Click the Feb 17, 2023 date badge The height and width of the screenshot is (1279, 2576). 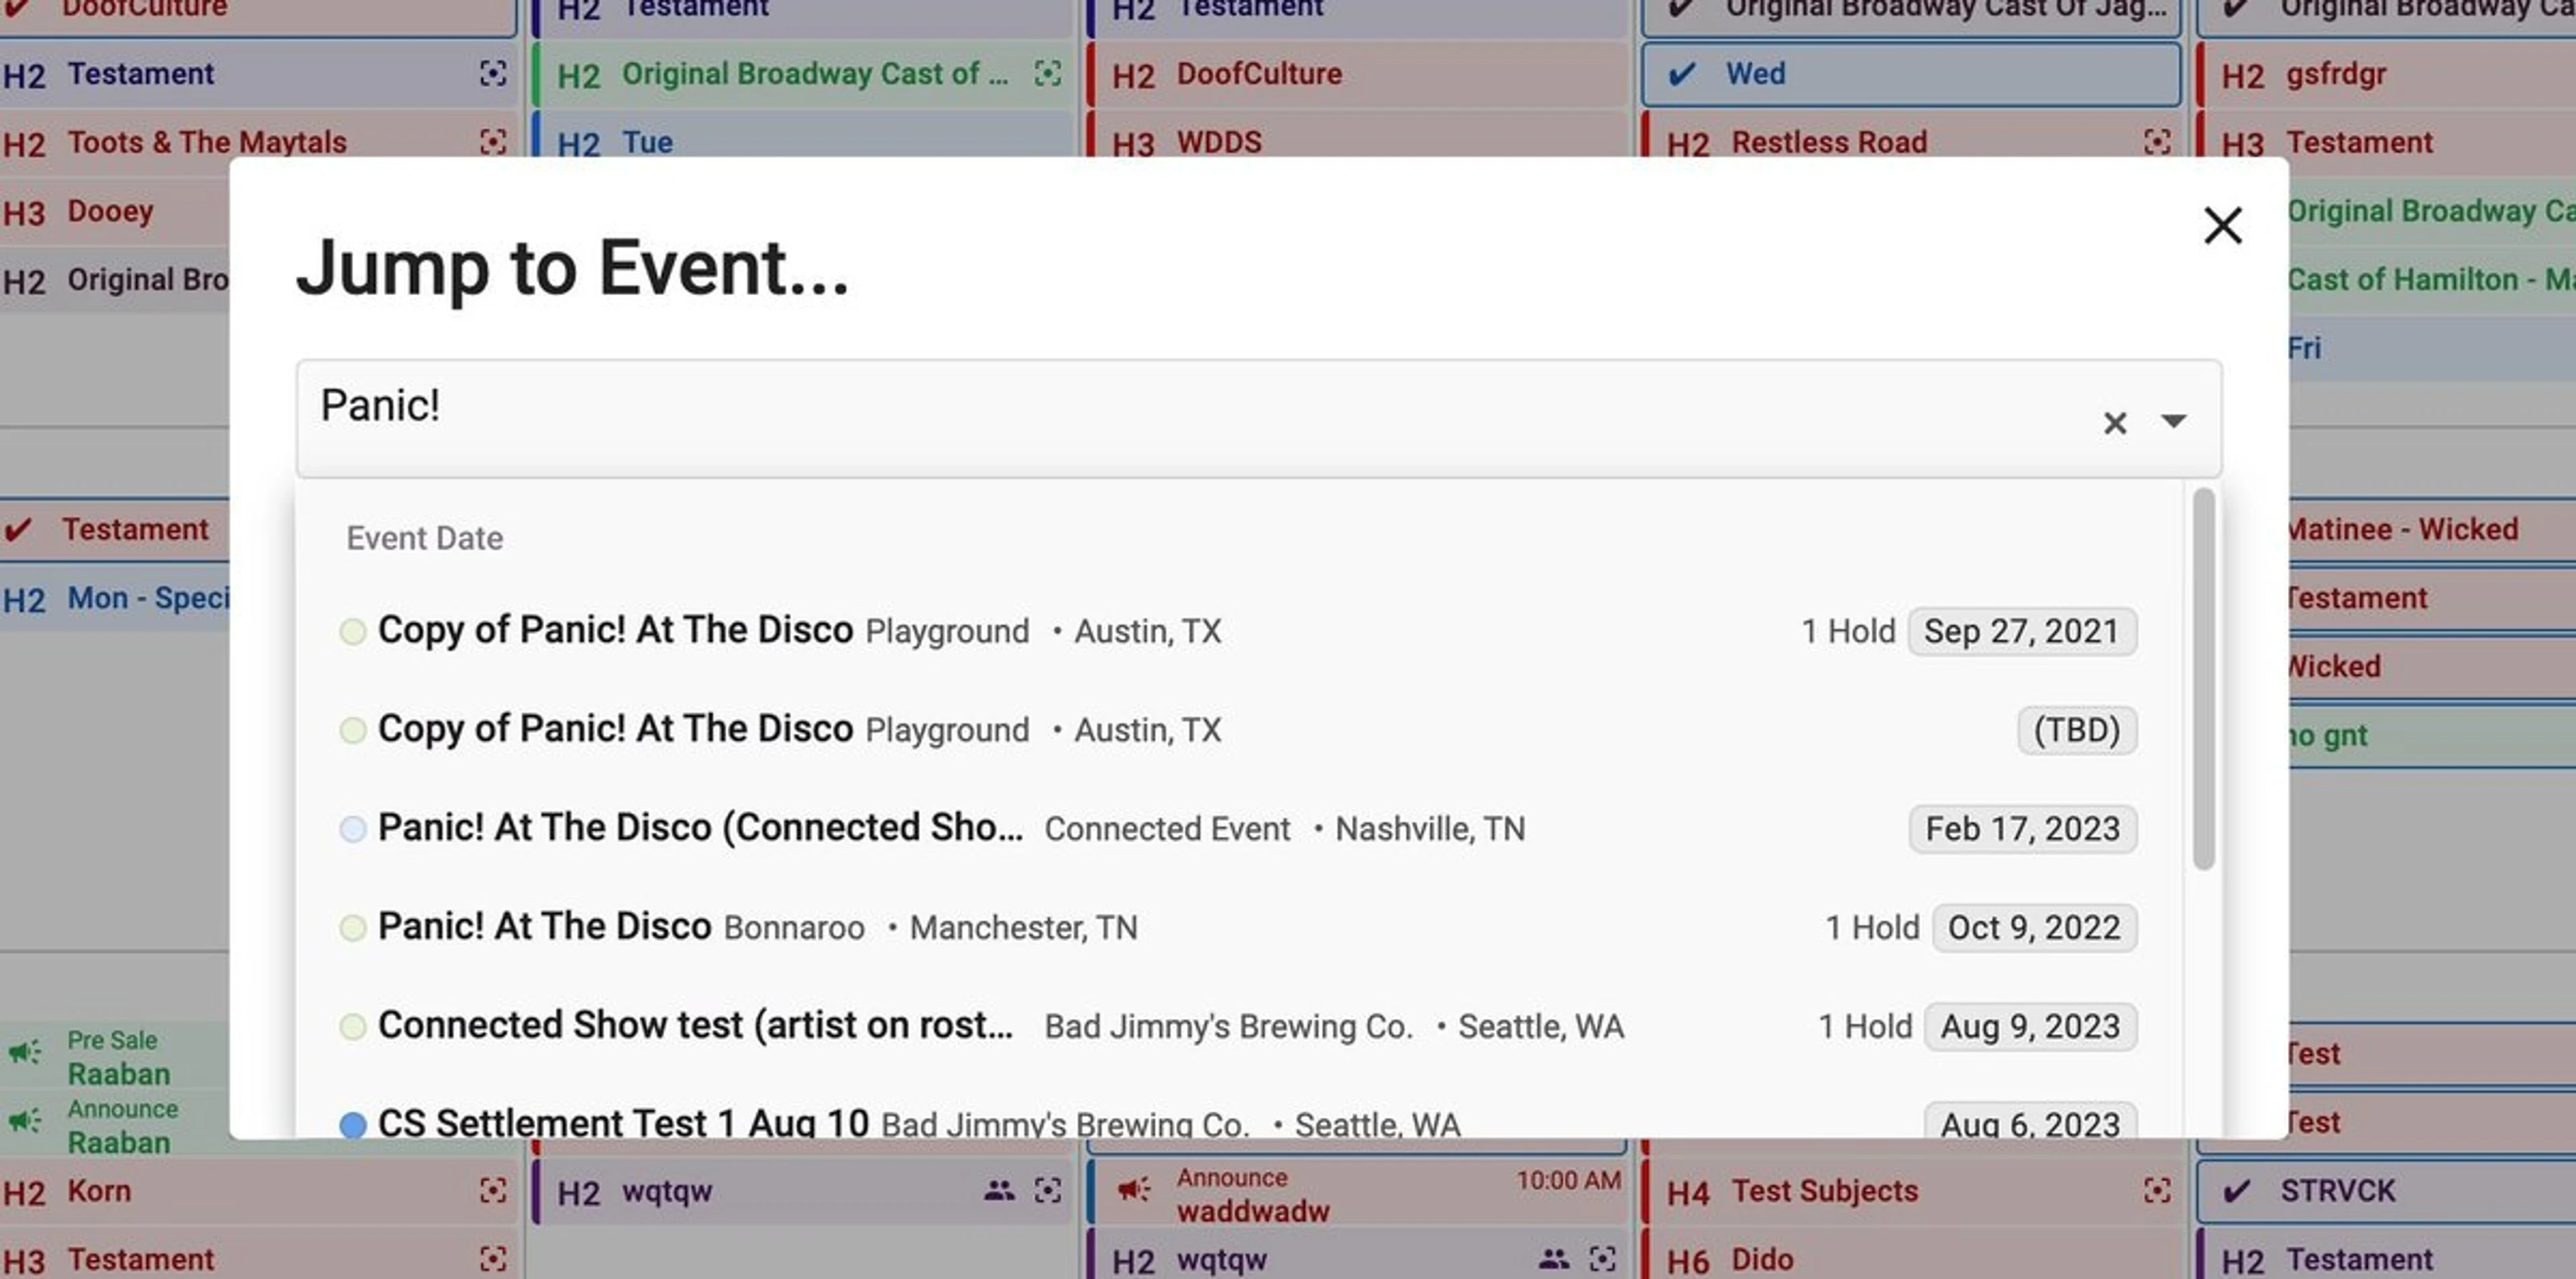(2023, 828)
